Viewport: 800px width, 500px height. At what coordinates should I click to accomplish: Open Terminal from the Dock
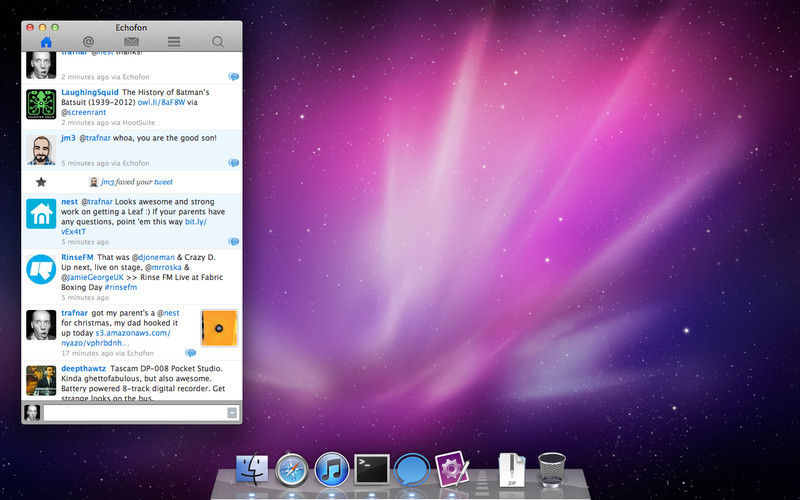coord(372,469)
